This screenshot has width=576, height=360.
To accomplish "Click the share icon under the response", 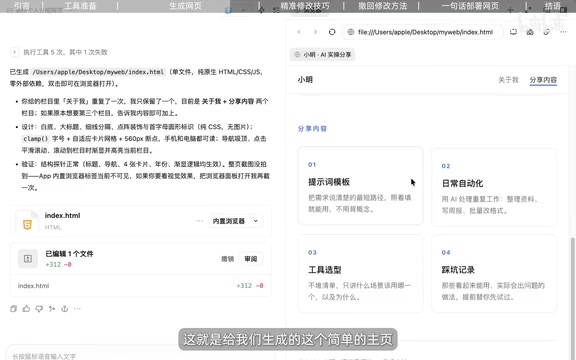I will pyautogui.click(x=65, y=309).
